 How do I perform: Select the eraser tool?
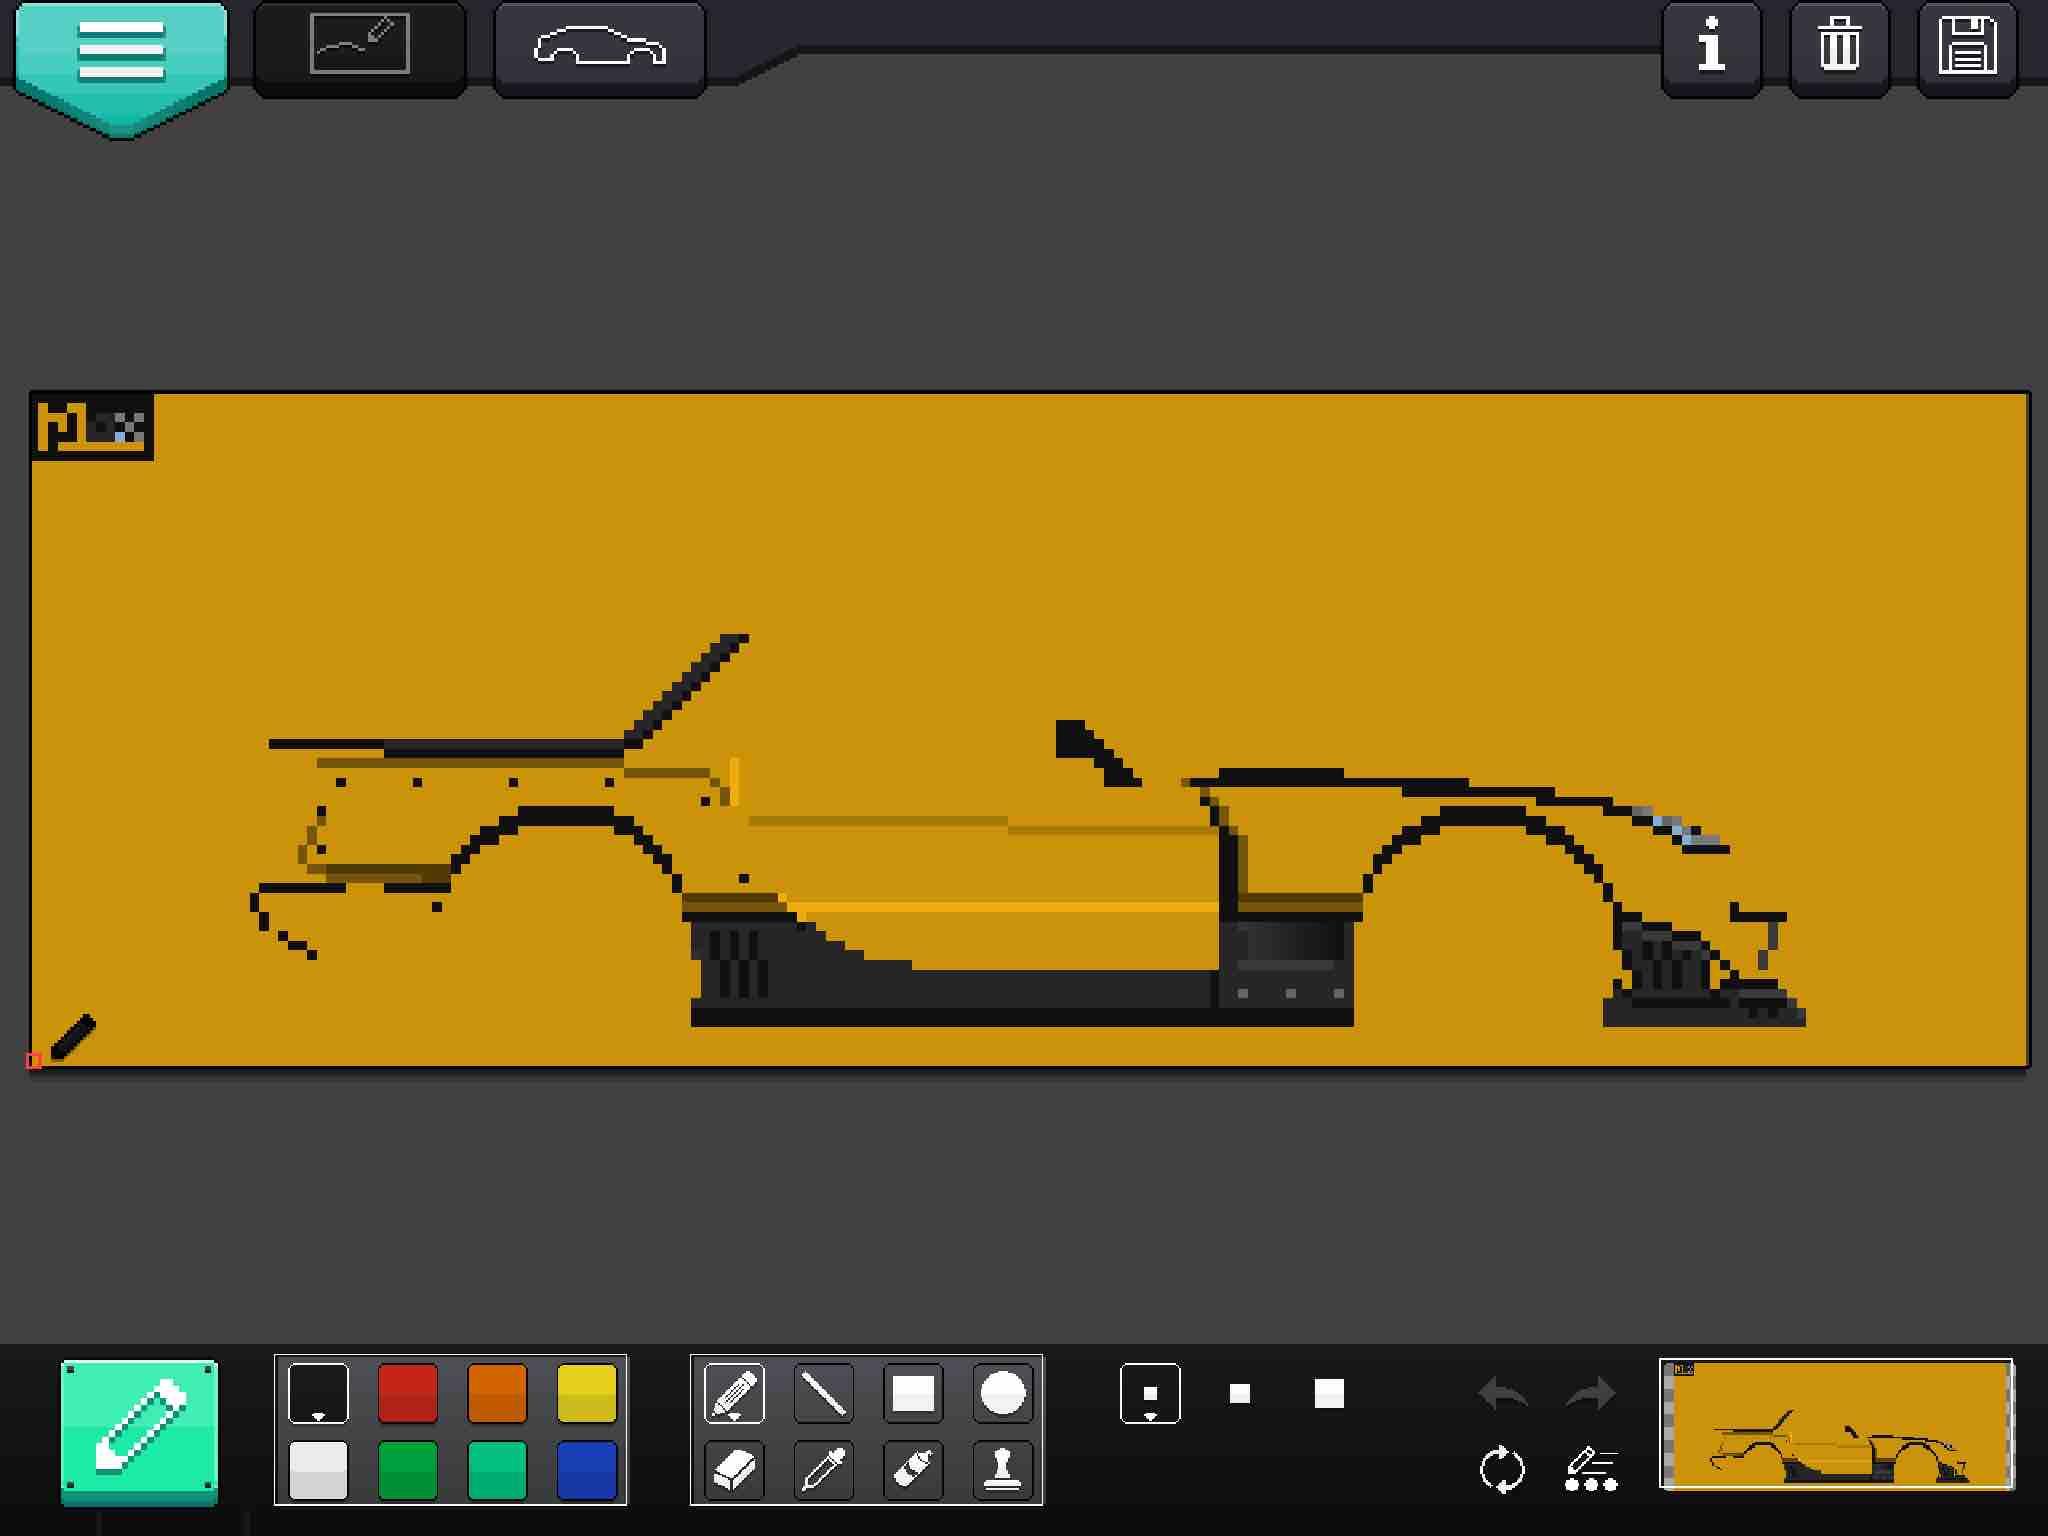[734, 1469]
